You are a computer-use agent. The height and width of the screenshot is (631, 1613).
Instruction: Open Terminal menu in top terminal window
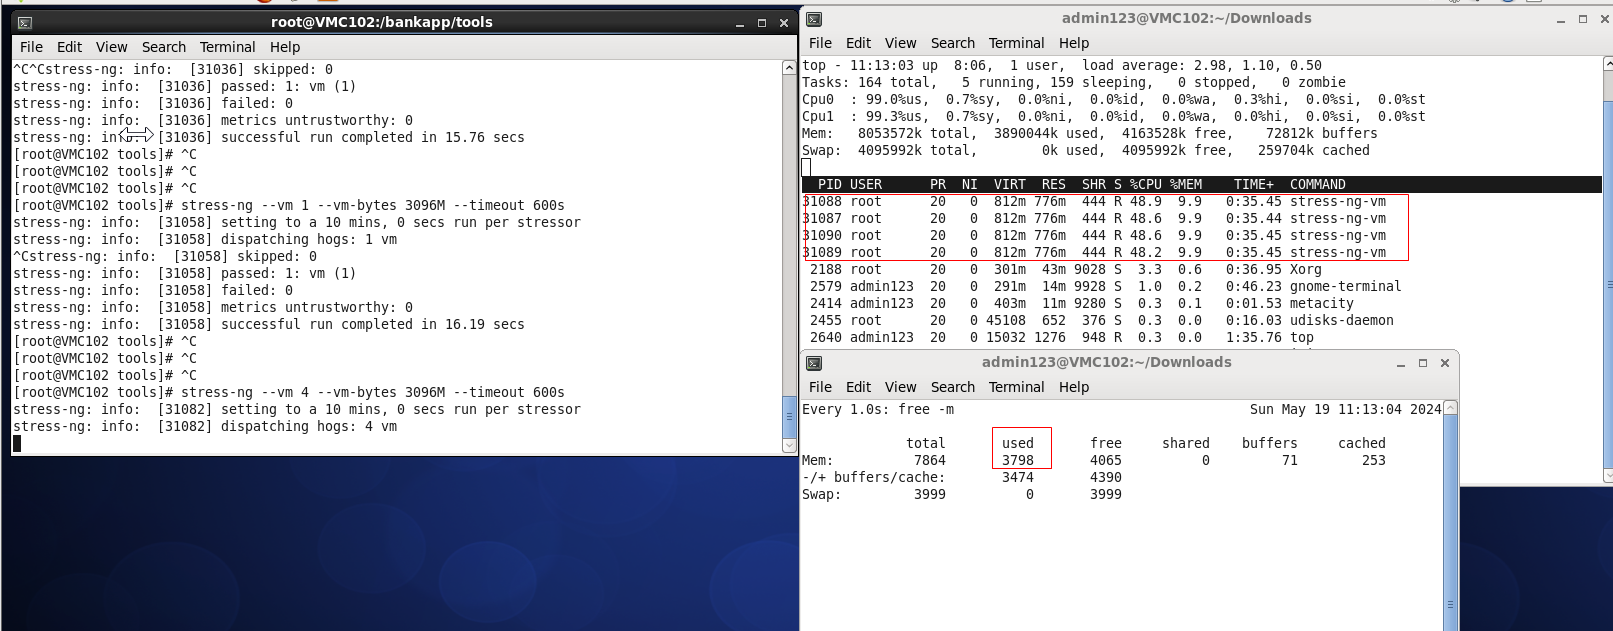pos(1016,43)
